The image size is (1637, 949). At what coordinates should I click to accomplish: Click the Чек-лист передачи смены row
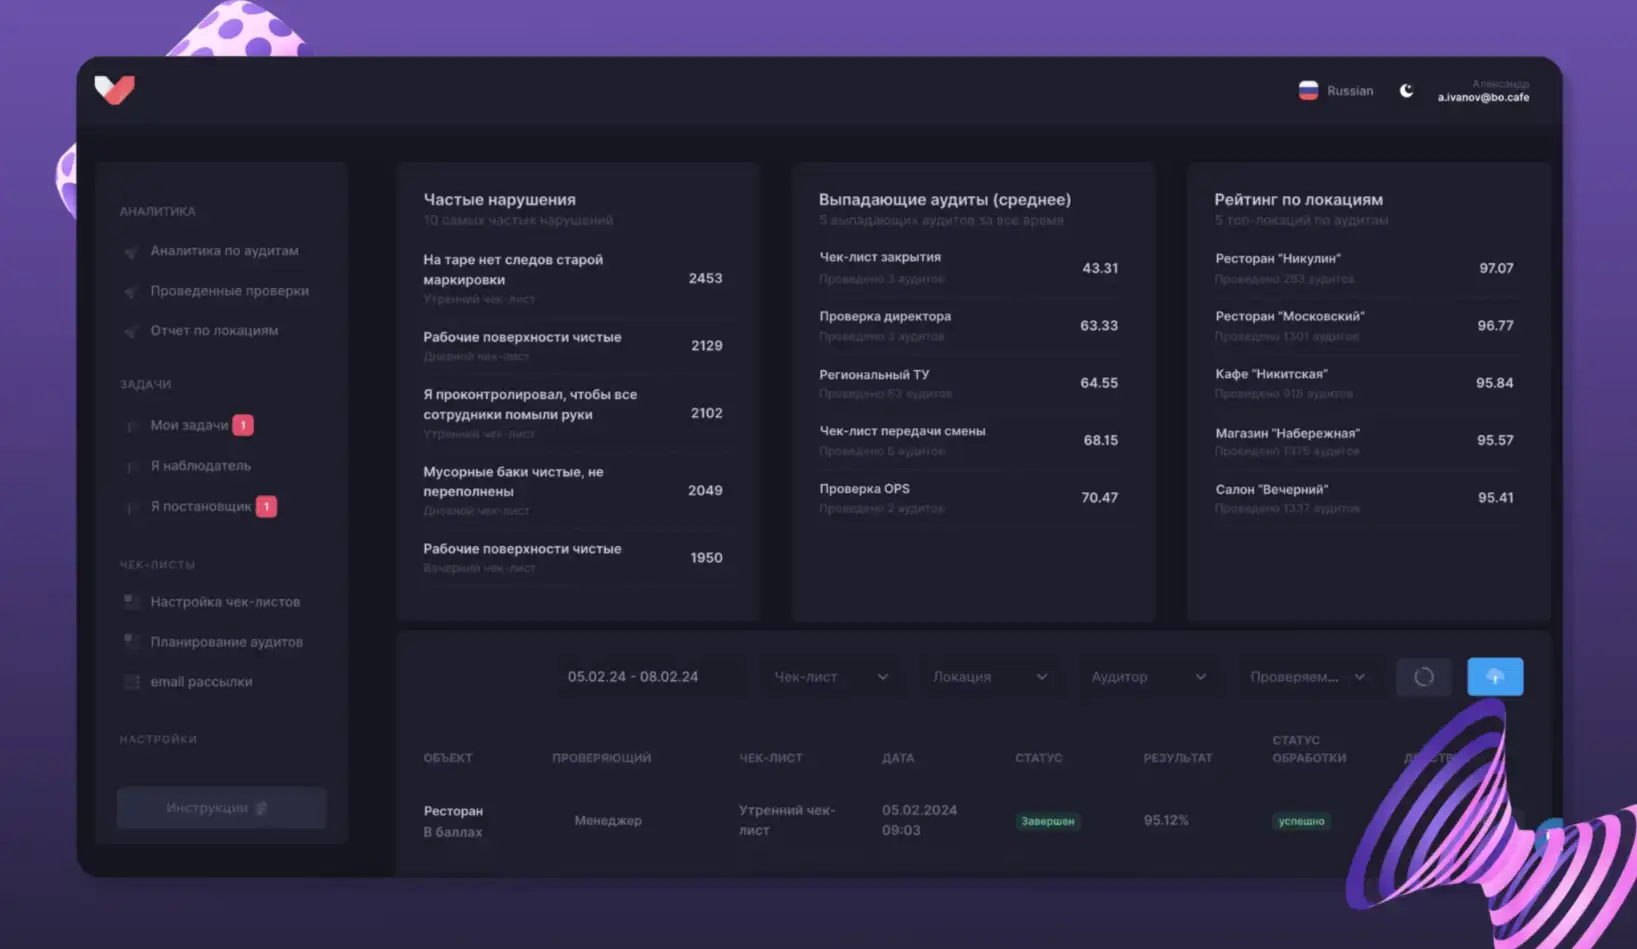point(969,440)
